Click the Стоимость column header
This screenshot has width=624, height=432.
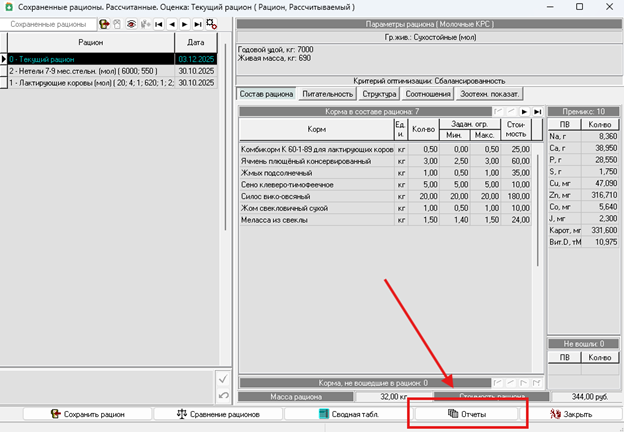click(x=516, y=129)
